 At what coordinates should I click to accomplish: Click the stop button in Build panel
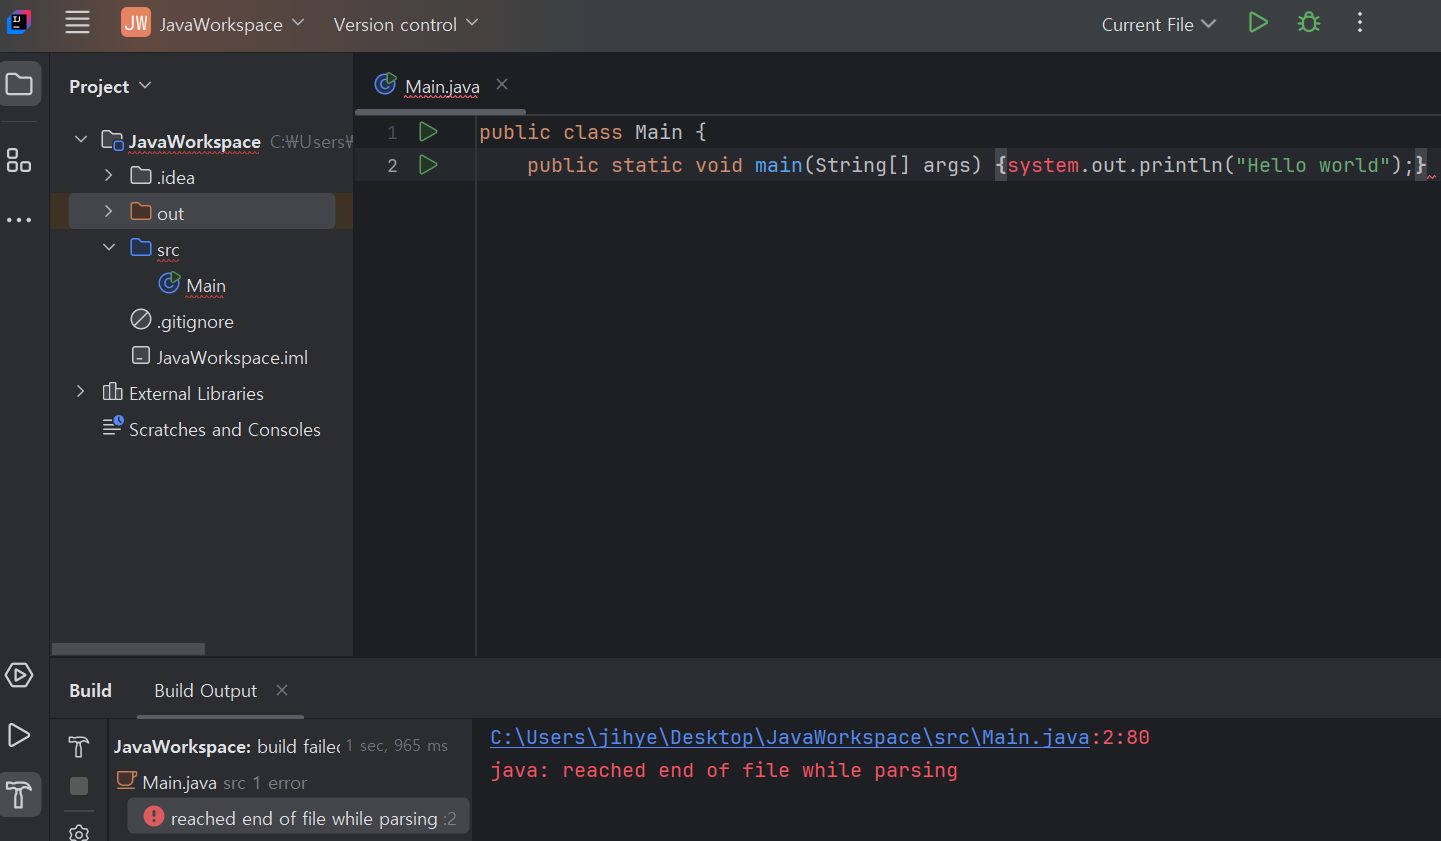click(x=79, y=786)
